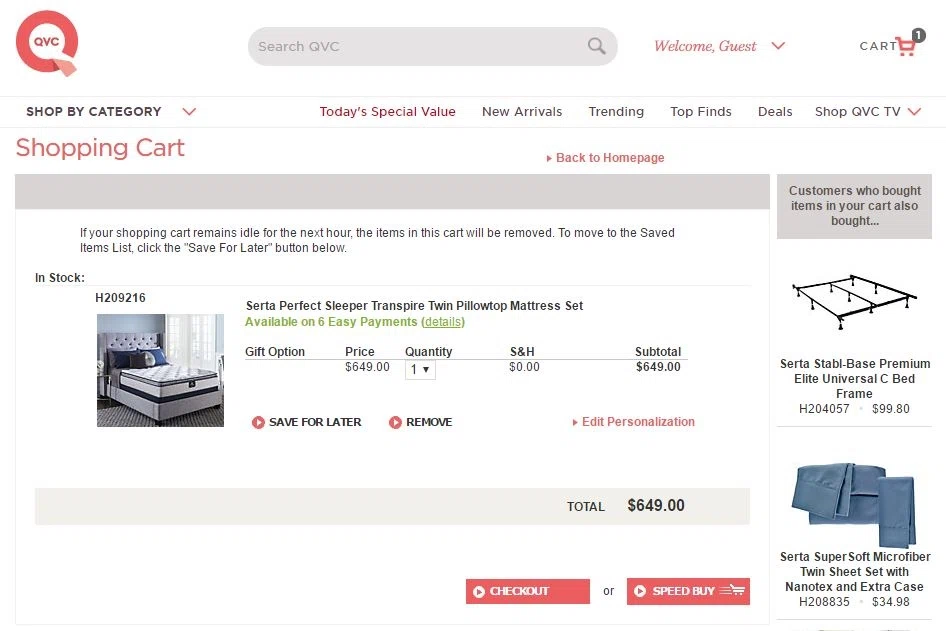Open the cart icon in header
The width and height of the screenshot is (946, 631).
pos(906,45)
